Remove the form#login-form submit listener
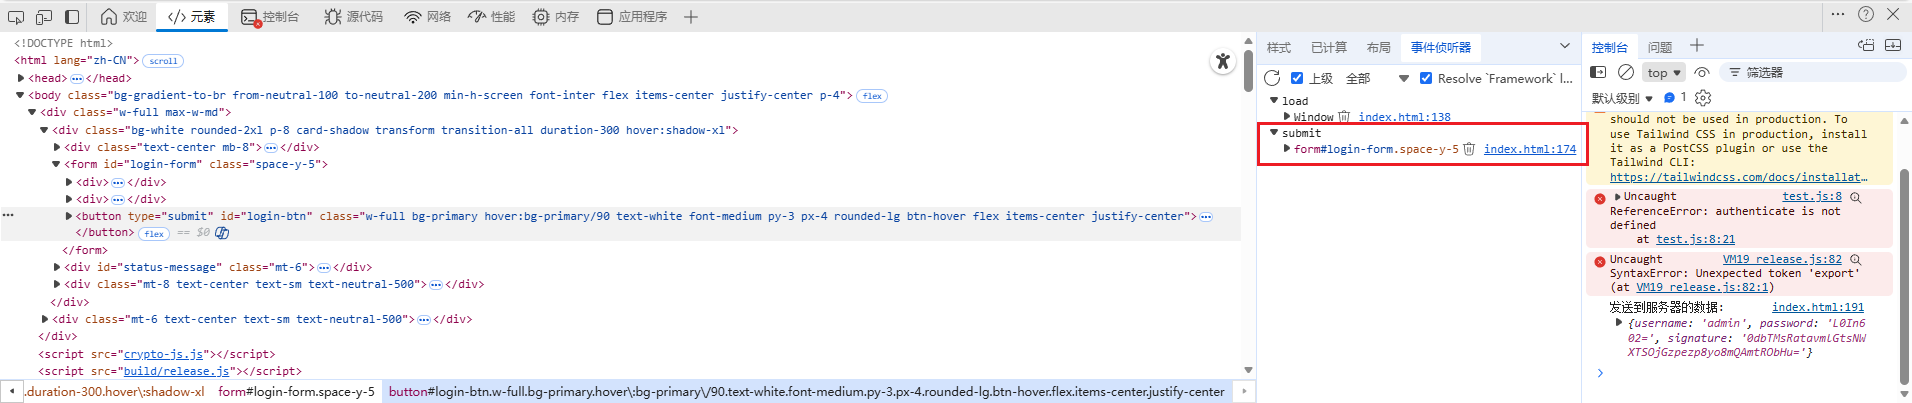 [1469, 149]
